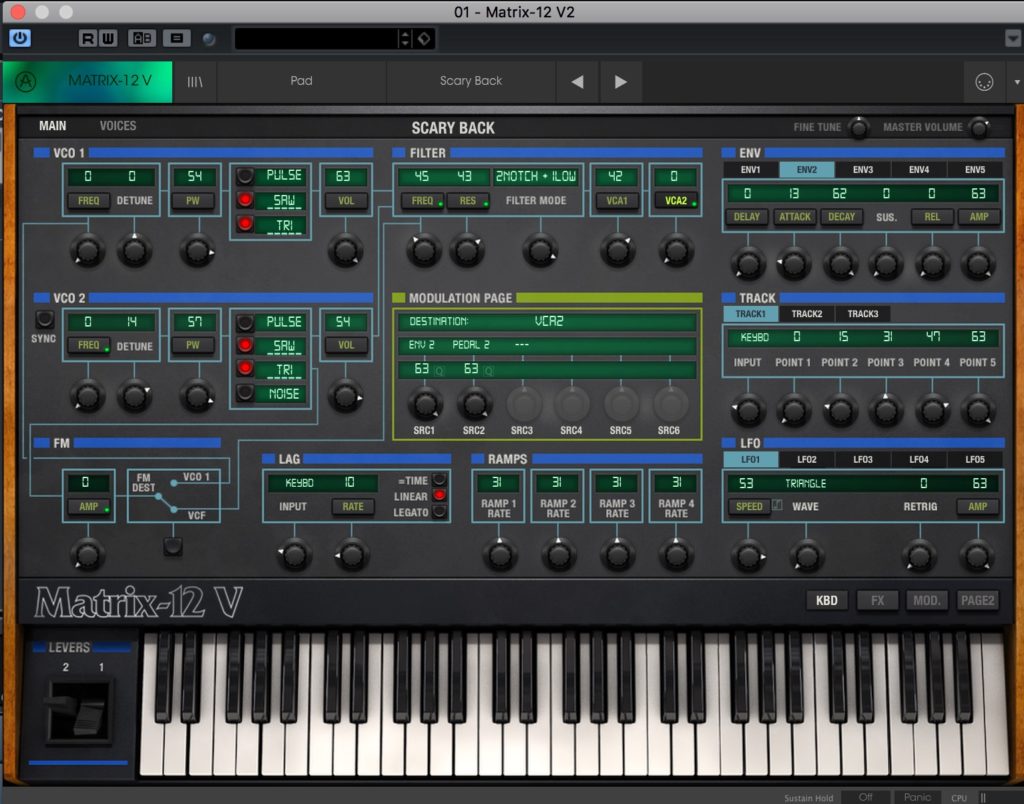The height and width of the screenshot is (804, 1024).
Task: Open the LFO TRIANGLE wave selector
Action: (805, 483)
